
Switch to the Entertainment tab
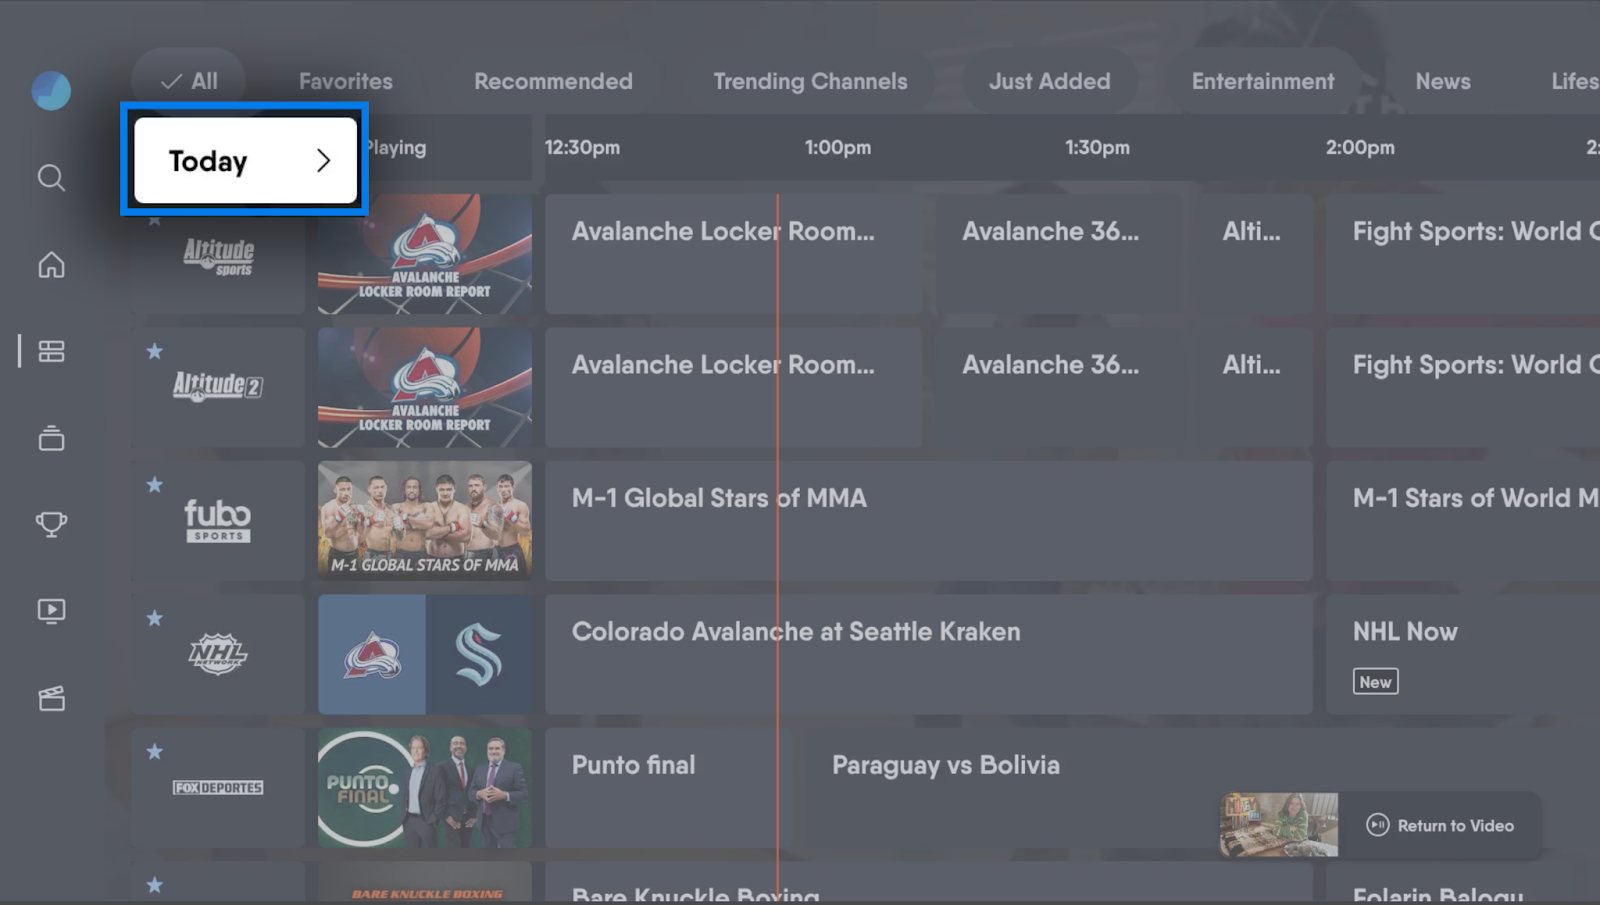coord(1263,81)
